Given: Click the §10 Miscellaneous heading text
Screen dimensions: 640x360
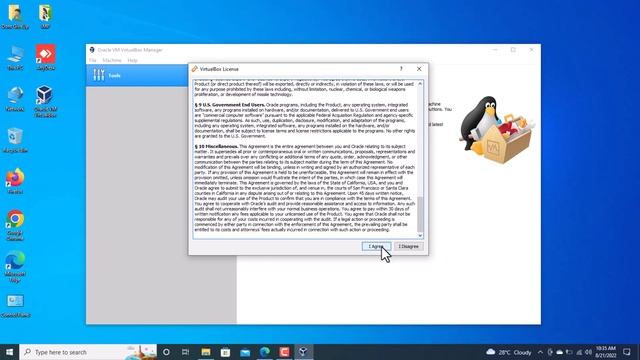Looking at the screenshot, I should (x=216, y=146).
